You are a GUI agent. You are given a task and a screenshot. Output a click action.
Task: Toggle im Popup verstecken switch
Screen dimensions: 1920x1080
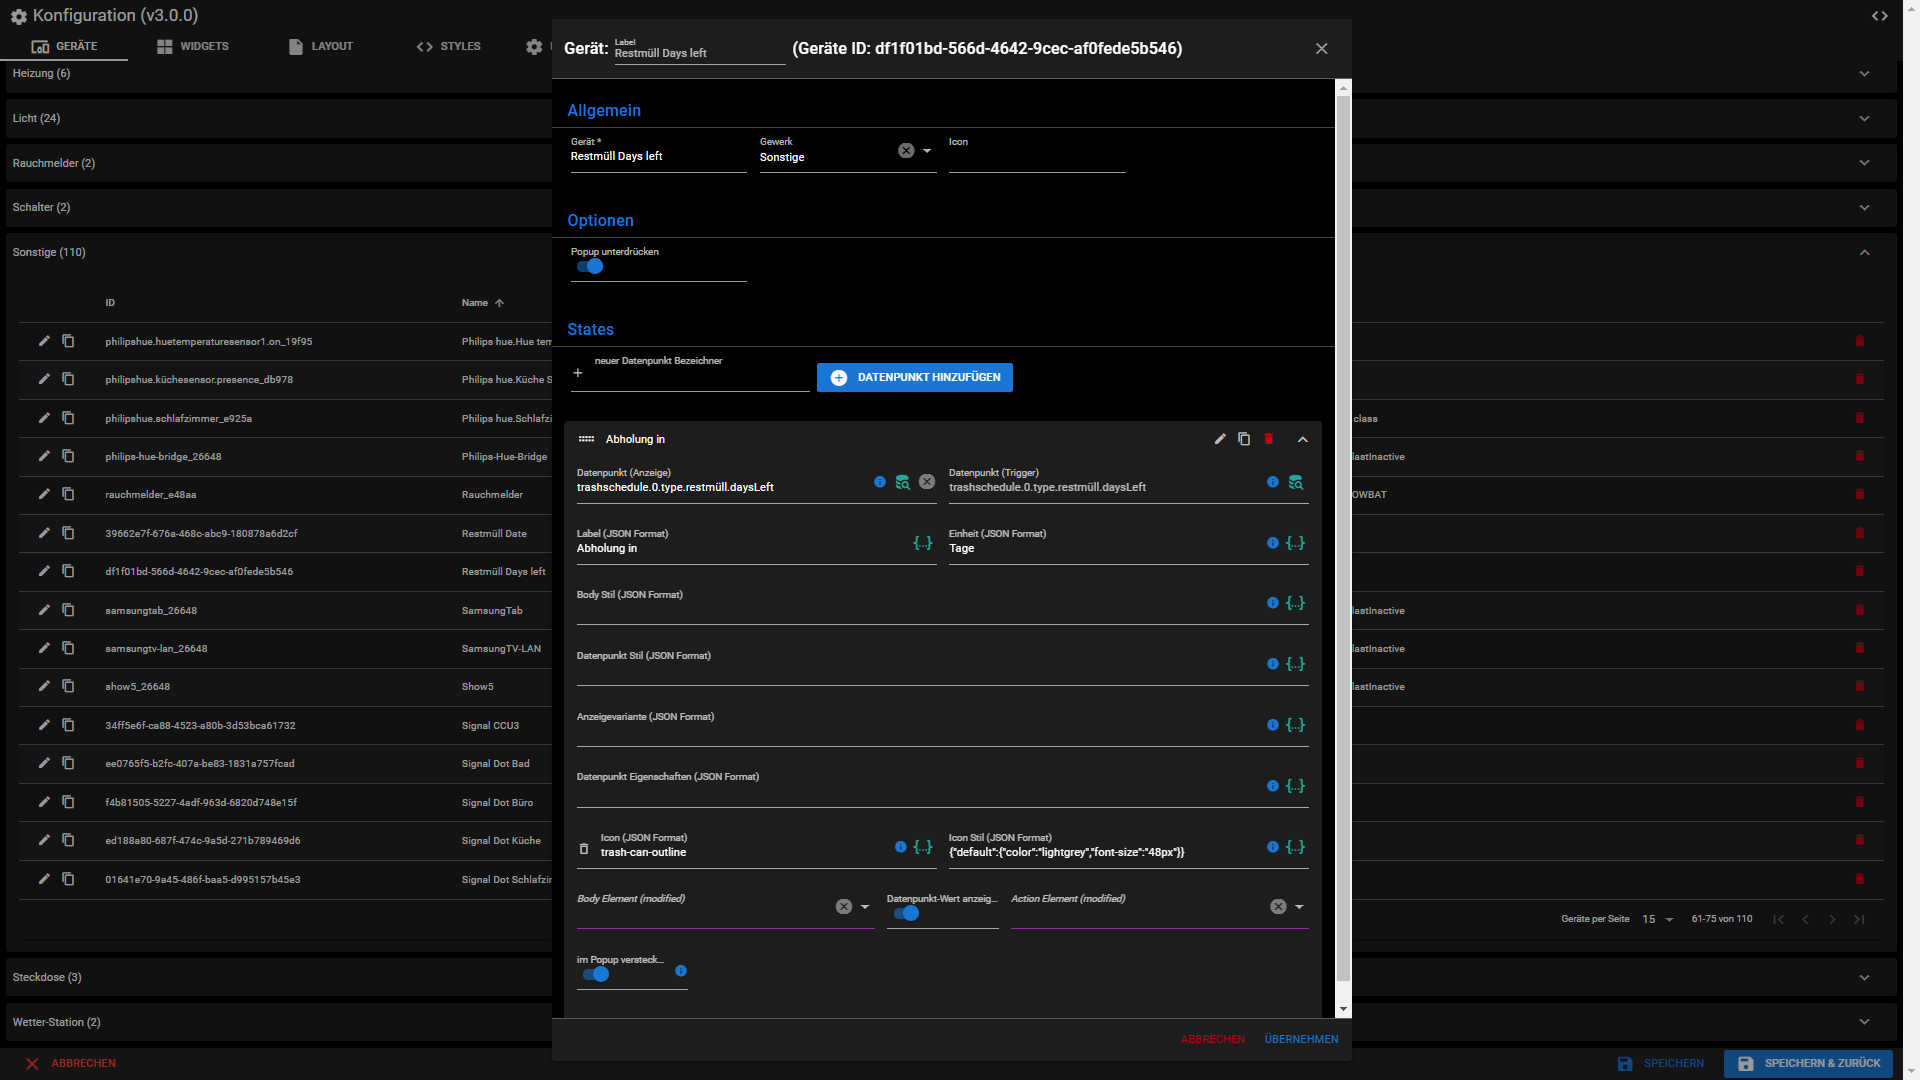point(597,975)
